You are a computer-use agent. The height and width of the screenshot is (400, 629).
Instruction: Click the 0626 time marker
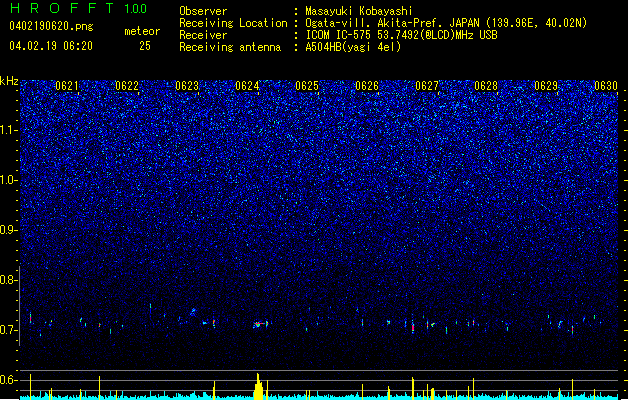pos(367,86)
